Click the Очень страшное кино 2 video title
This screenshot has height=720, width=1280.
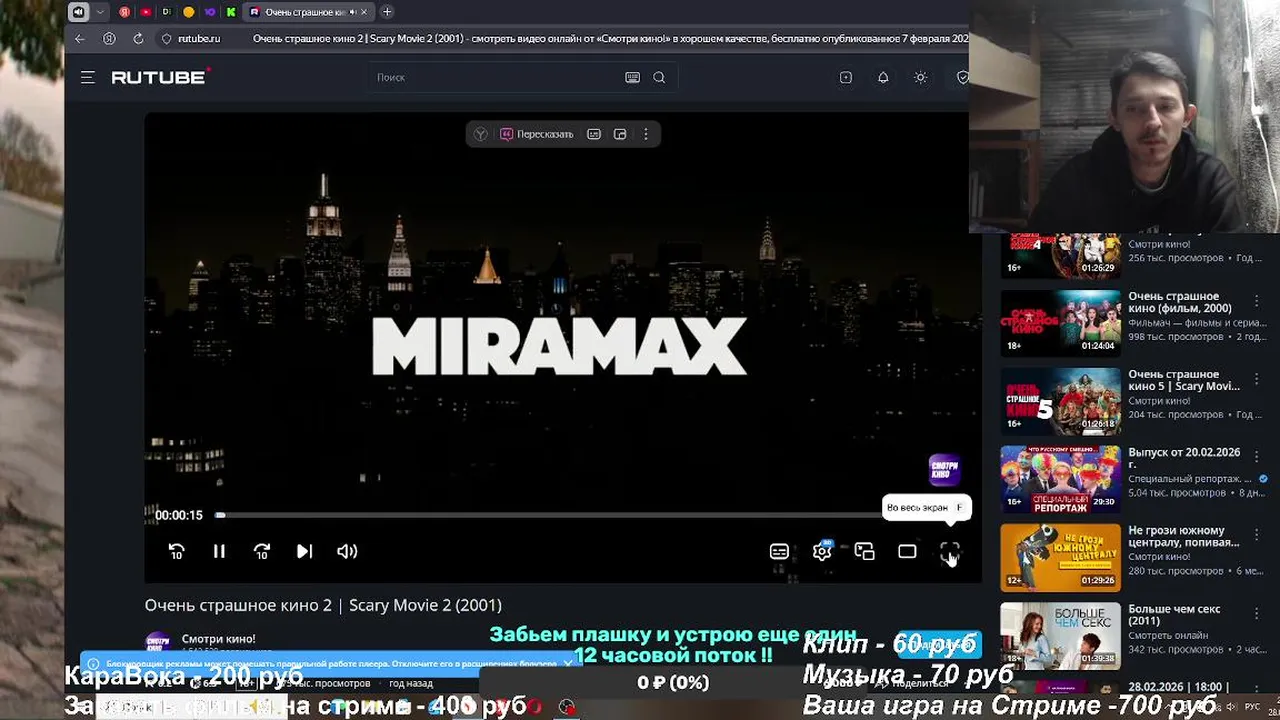pyautogui.click(x=323, y=605)
